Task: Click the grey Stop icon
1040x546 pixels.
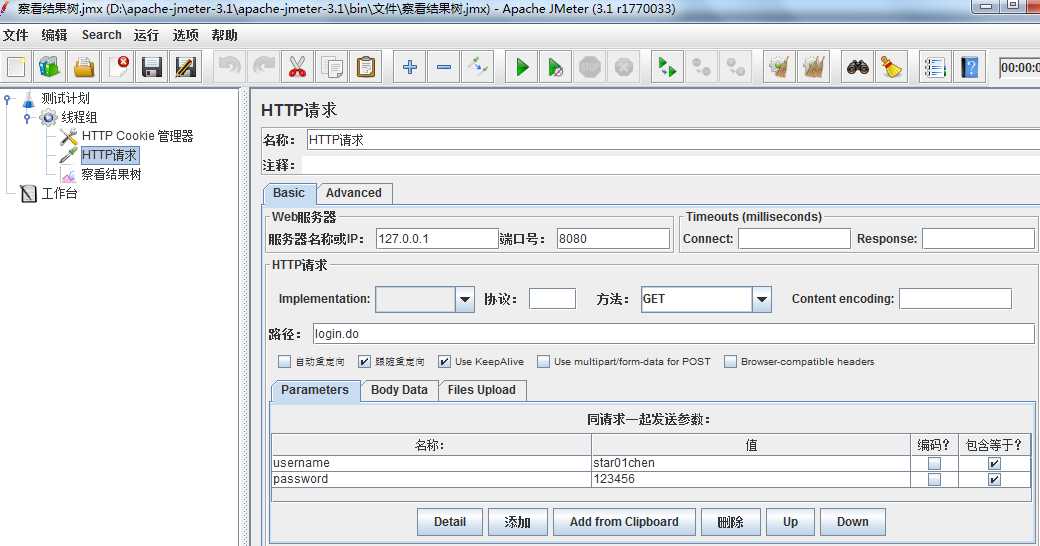Action: click(x=590, y=67)
